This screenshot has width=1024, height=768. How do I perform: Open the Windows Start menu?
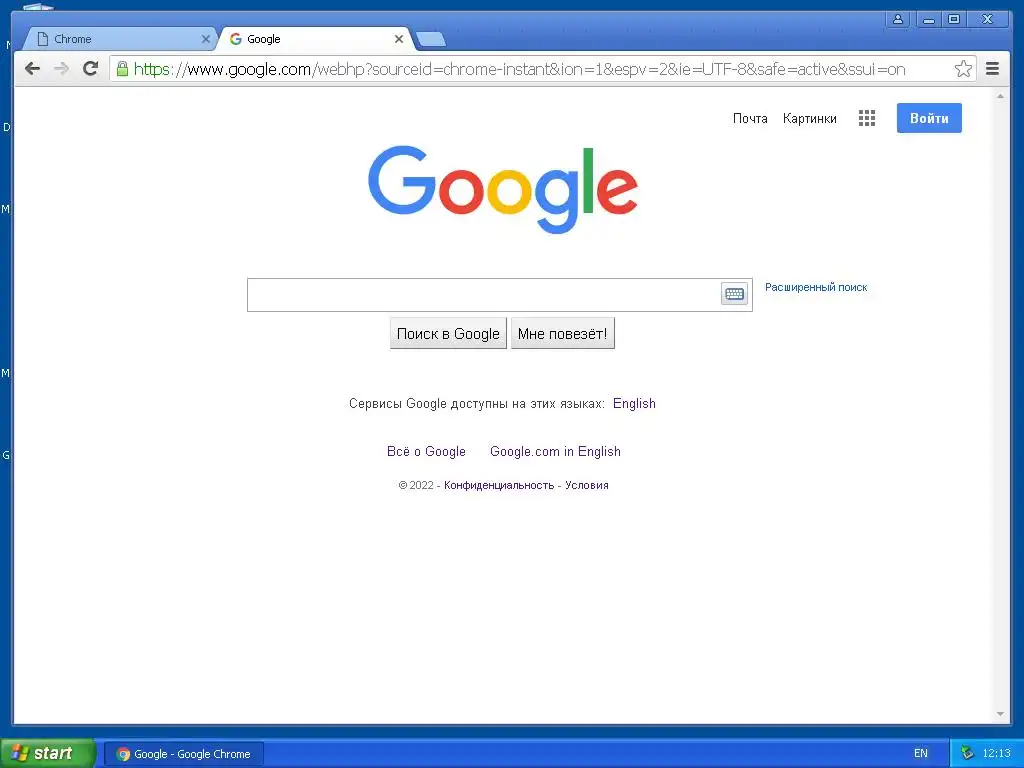[47, 753]
